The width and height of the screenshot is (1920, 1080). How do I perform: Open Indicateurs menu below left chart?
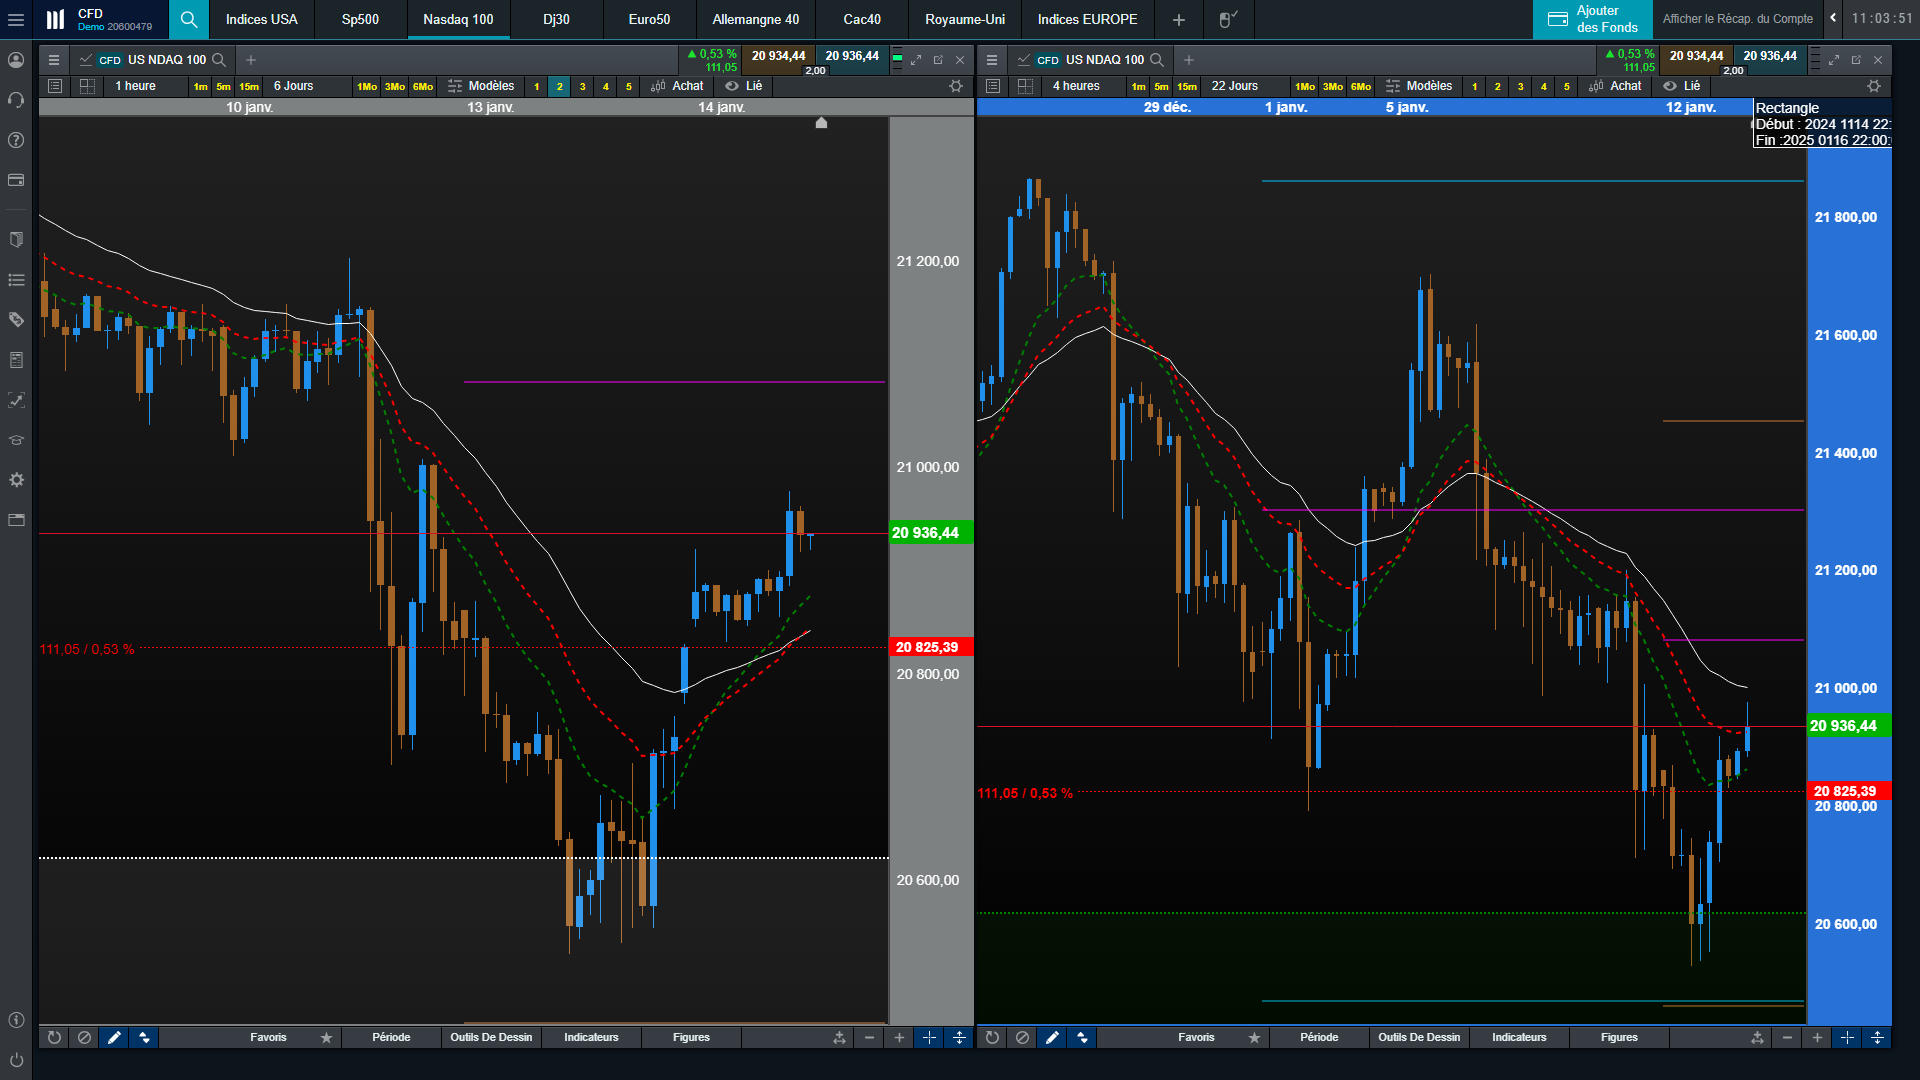(591, 1038)
